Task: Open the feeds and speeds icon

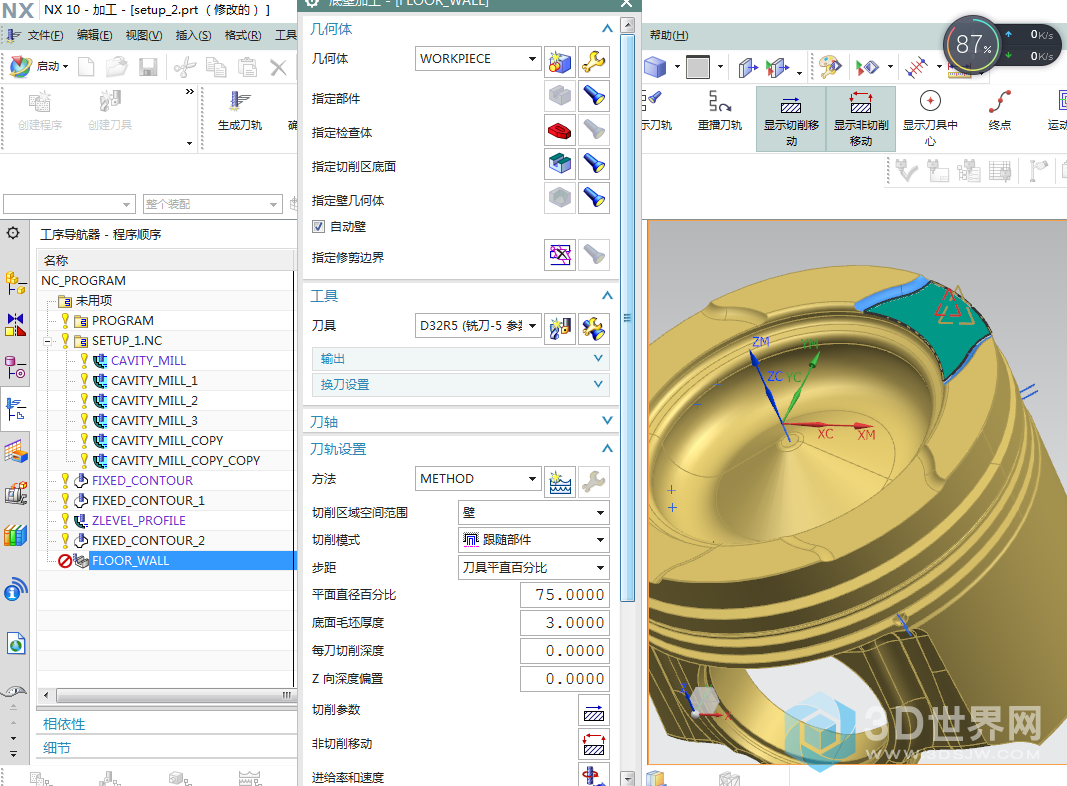Action: (x=594, y=774)
